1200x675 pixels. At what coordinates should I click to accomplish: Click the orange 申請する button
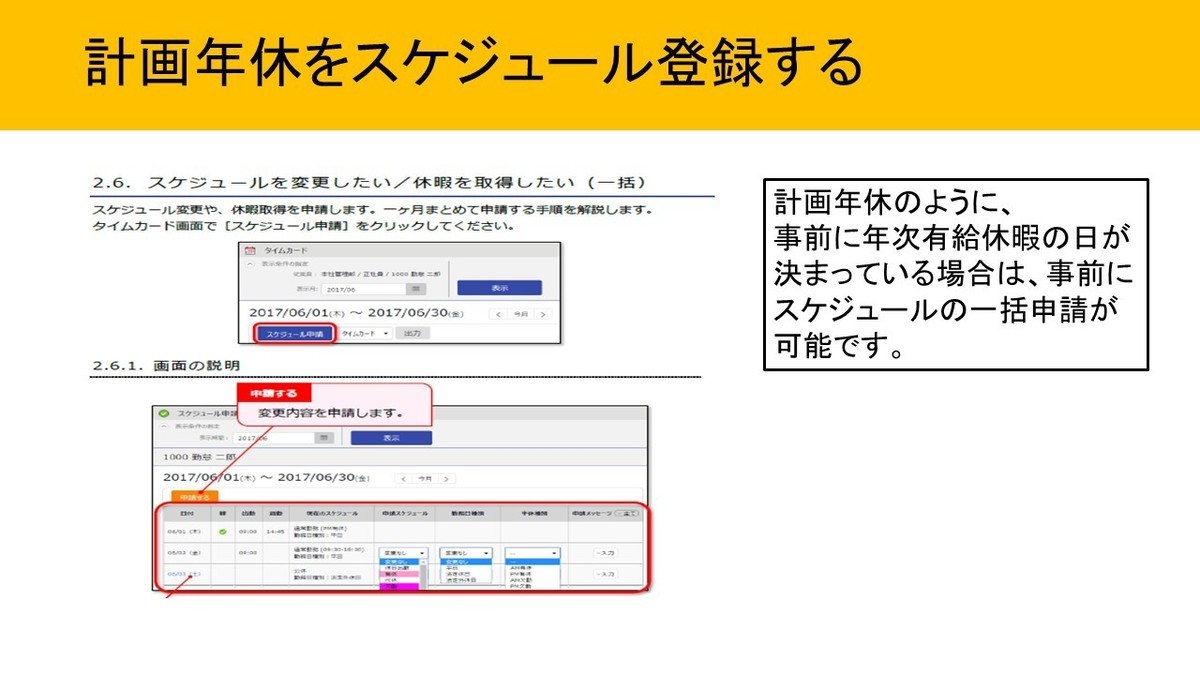[194, 496]
